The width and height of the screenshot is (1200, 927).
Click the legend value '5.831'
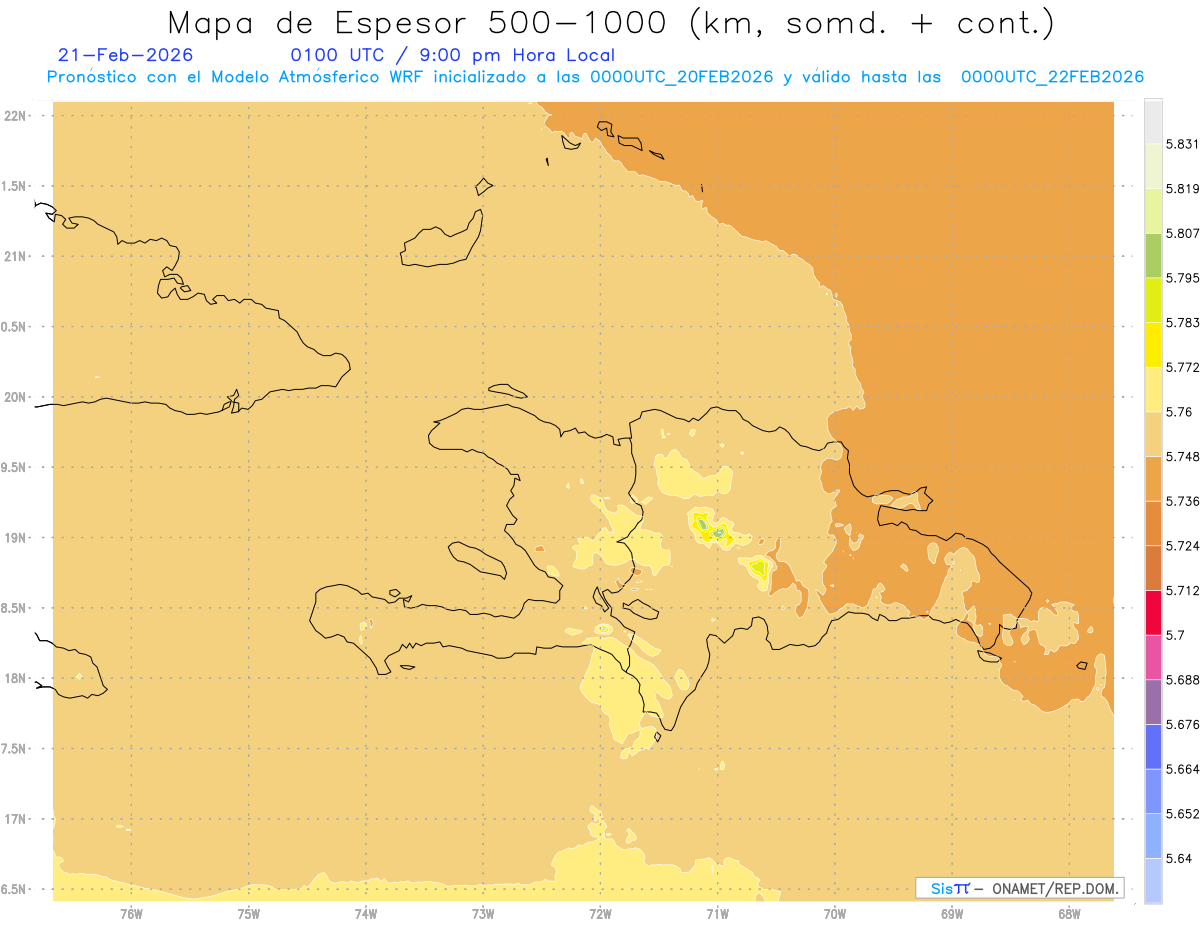(x=1182, y=144)
